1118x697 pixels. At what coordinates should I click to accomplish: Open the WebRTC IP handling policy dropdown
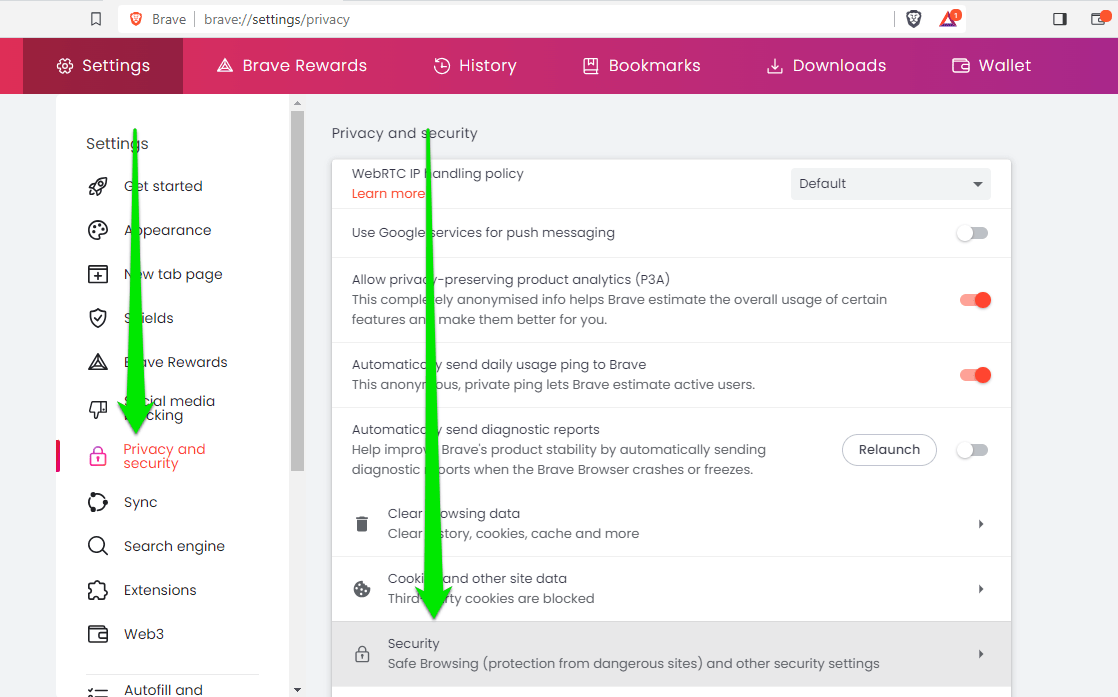click(891, 184)
